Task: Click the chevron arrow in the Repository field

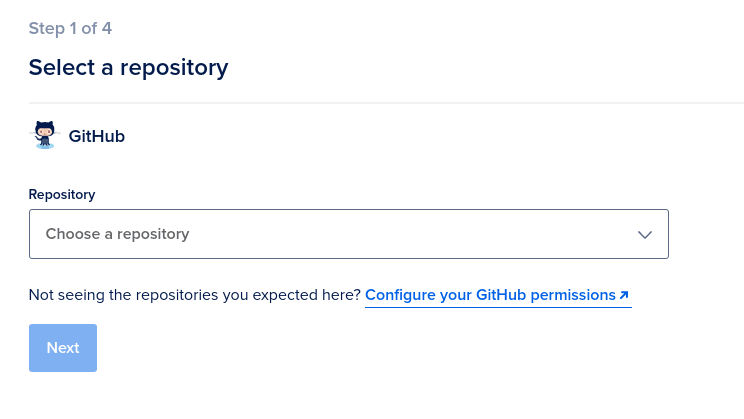Action: click(644, 234)
